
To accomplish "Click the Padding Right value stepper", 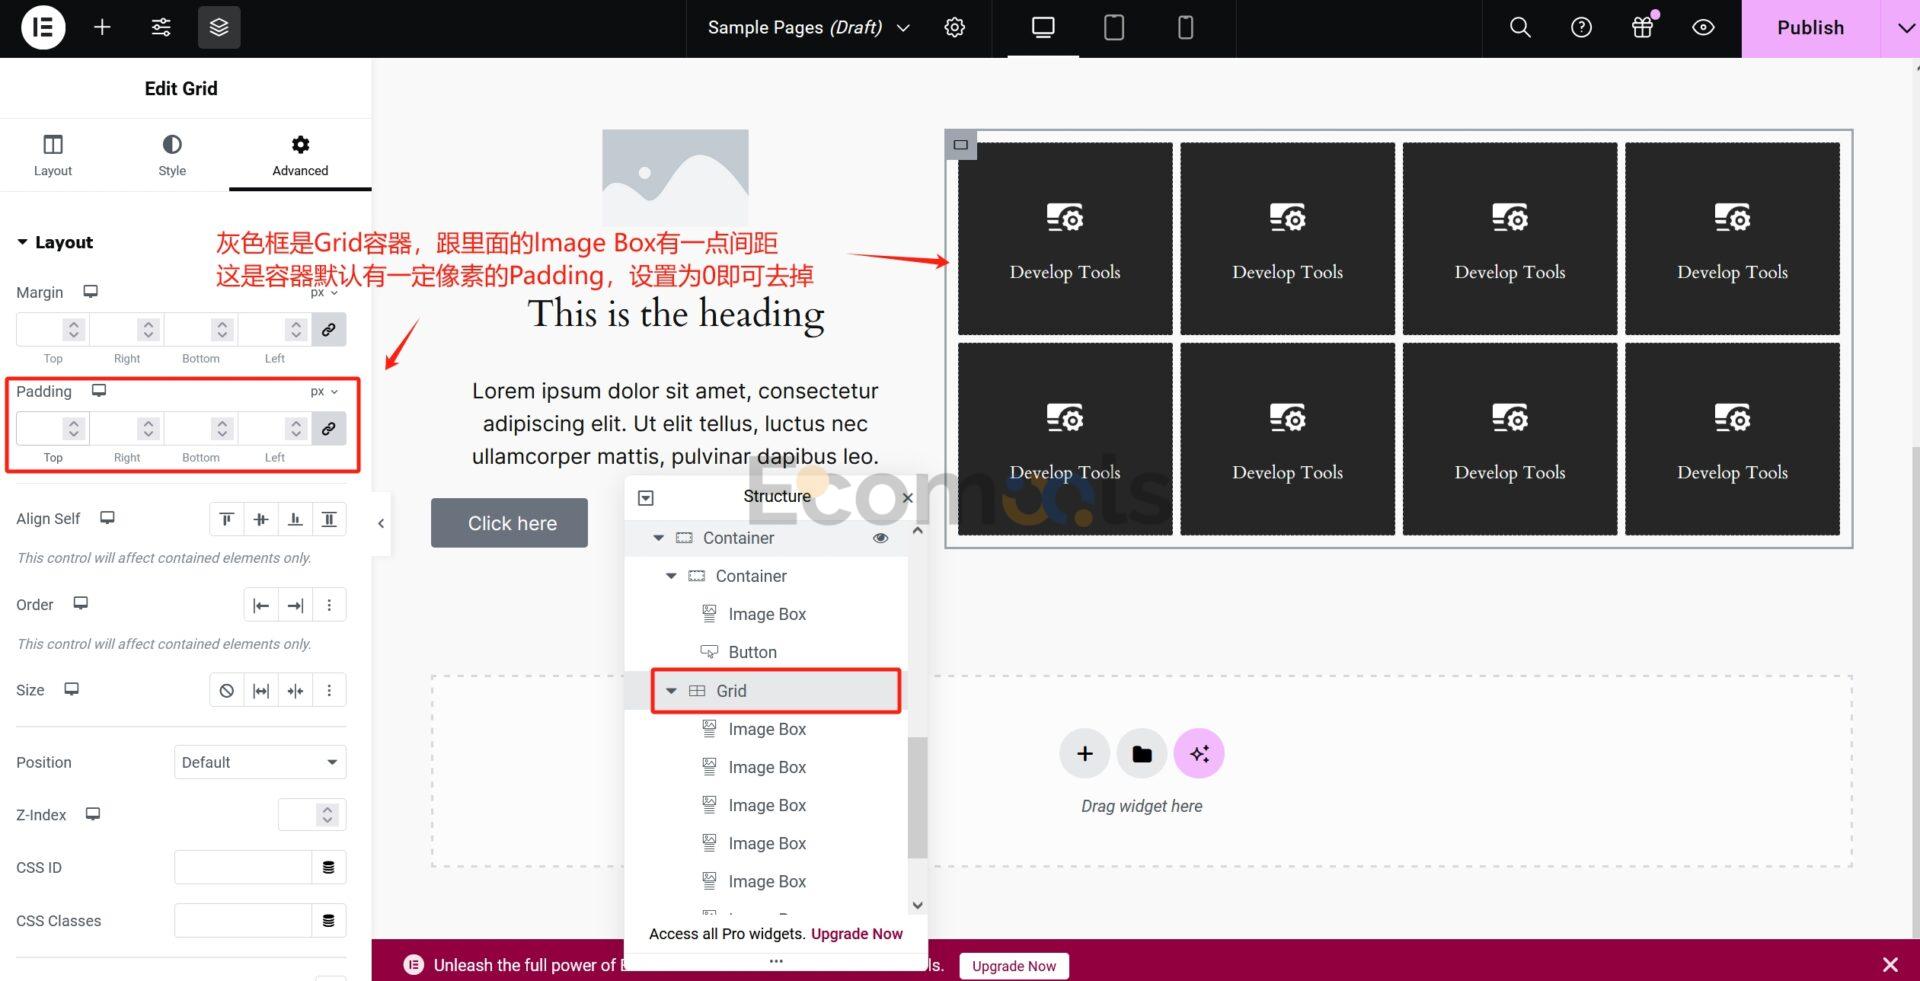I will coord(148,429).
